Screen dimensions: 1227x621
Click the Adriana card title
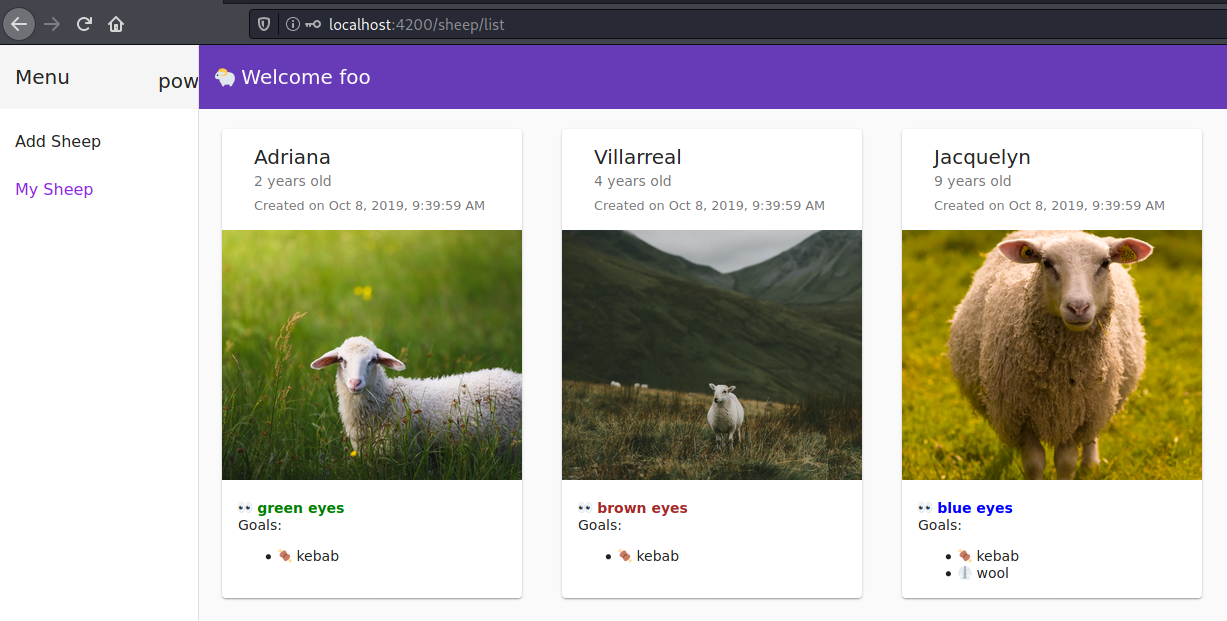pos(292,157)
